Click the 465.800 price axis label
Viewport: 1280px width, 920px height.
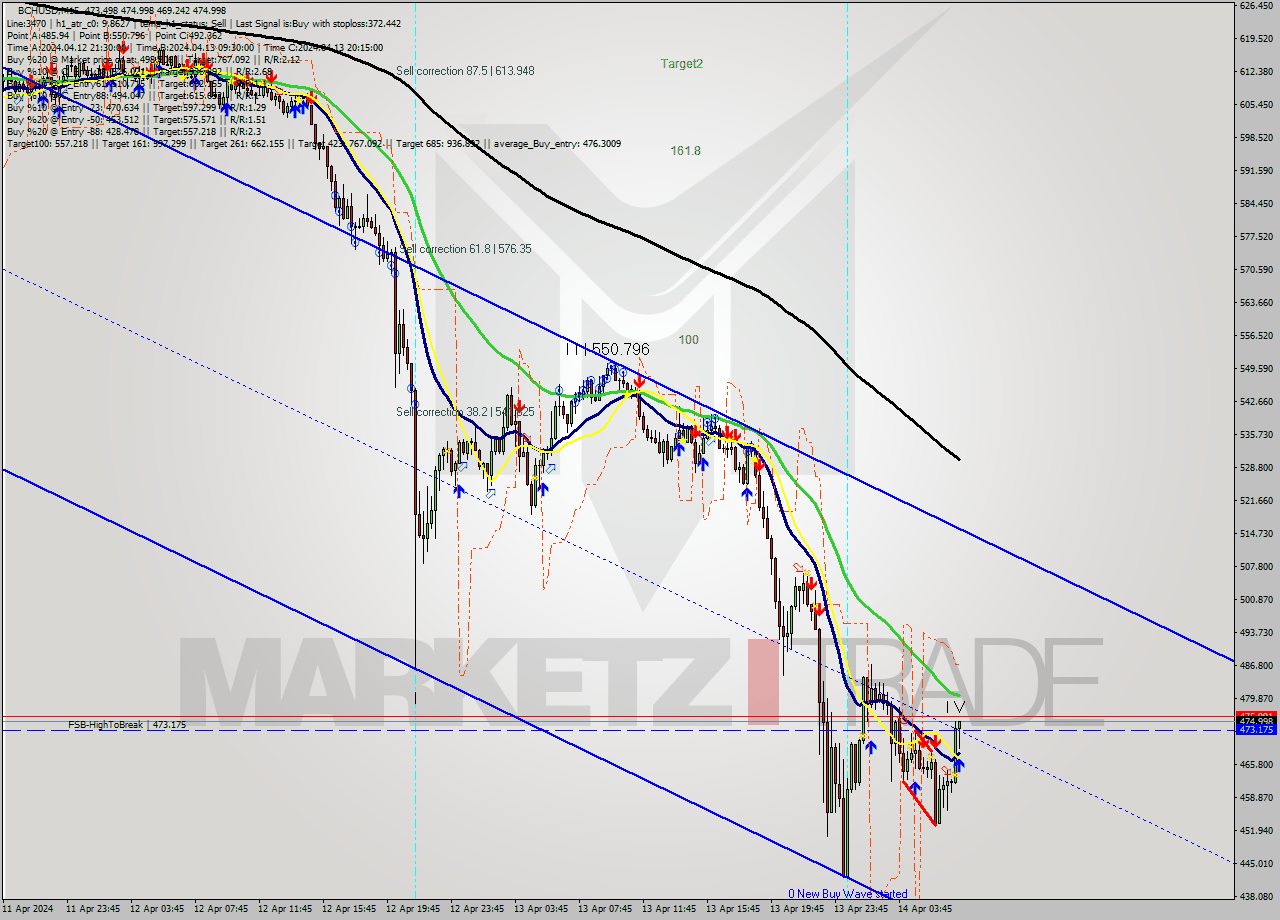pos(1256,765)
